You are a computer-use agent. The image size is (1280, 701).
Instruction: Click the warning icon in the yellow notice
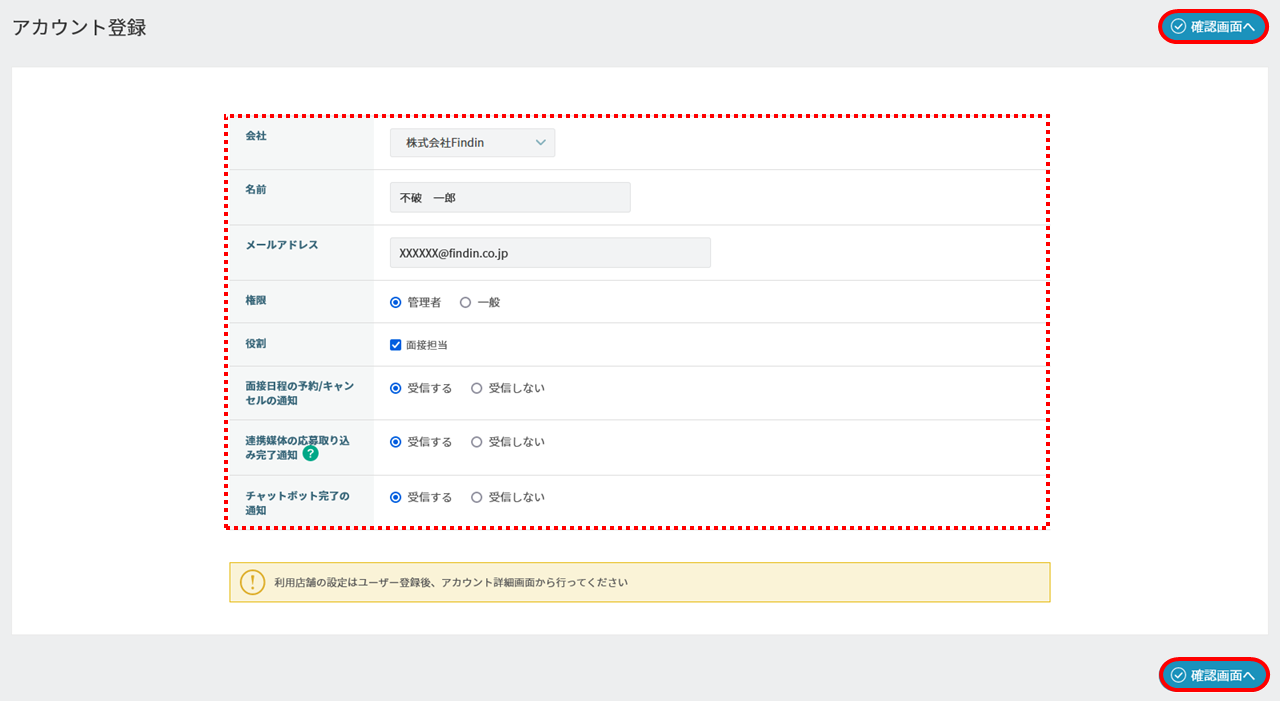253,582
